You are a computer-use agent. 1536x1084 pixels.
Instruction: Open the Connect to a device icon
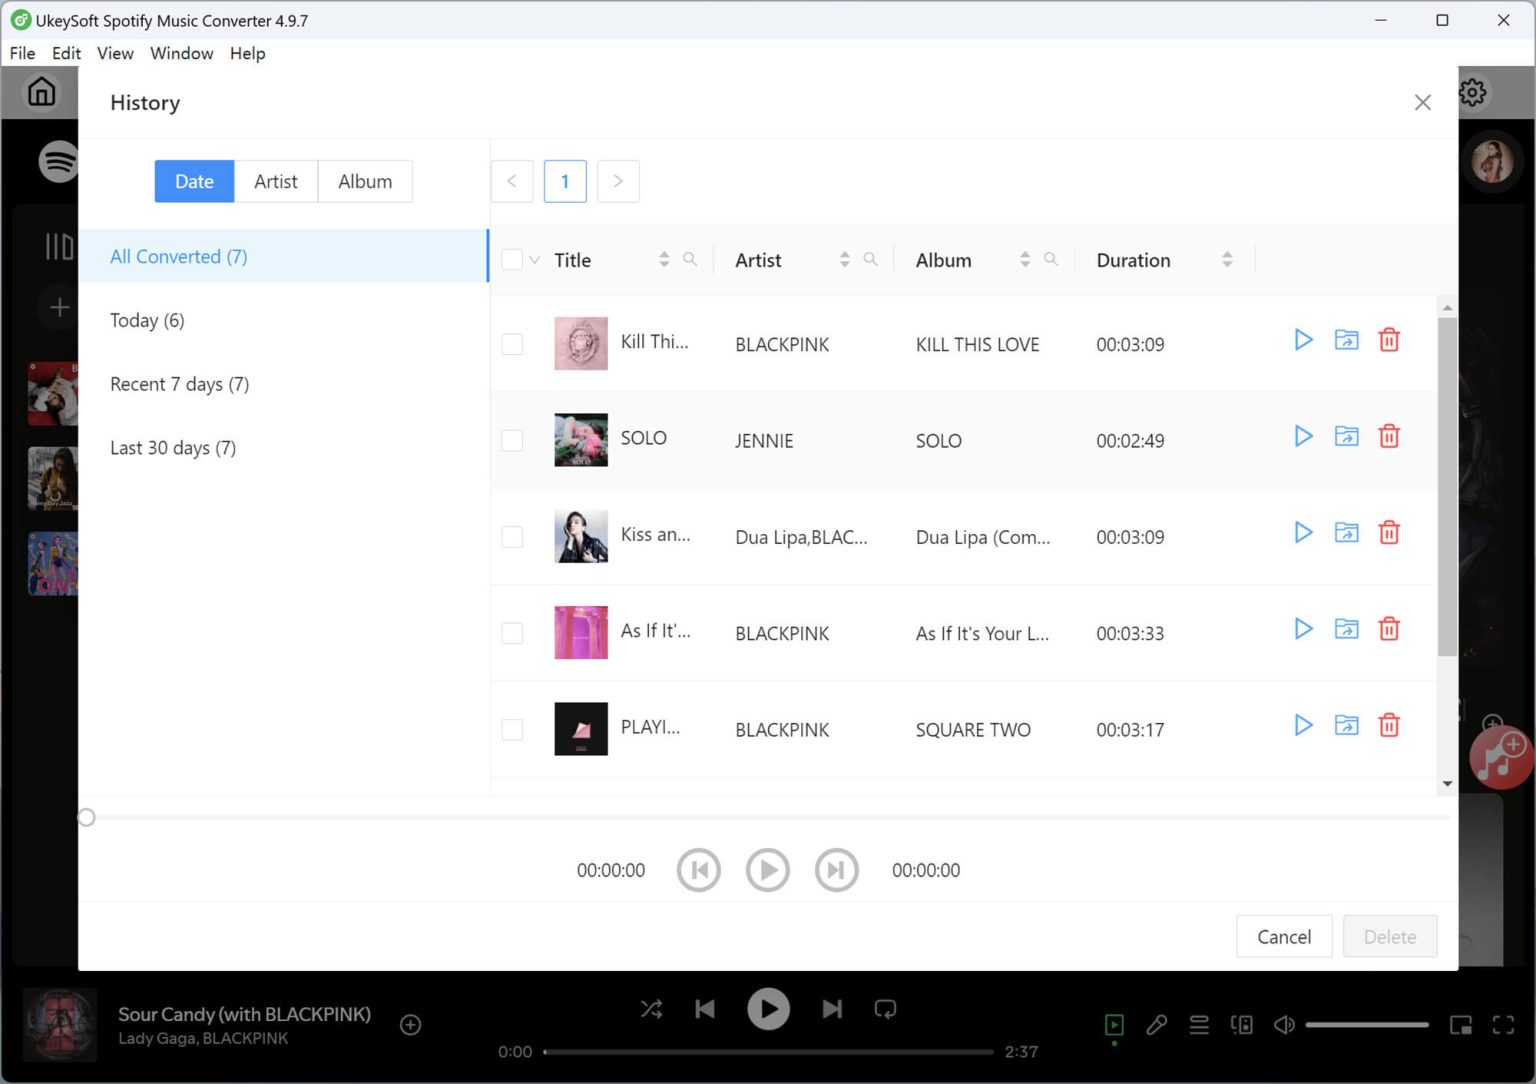1242,1025
